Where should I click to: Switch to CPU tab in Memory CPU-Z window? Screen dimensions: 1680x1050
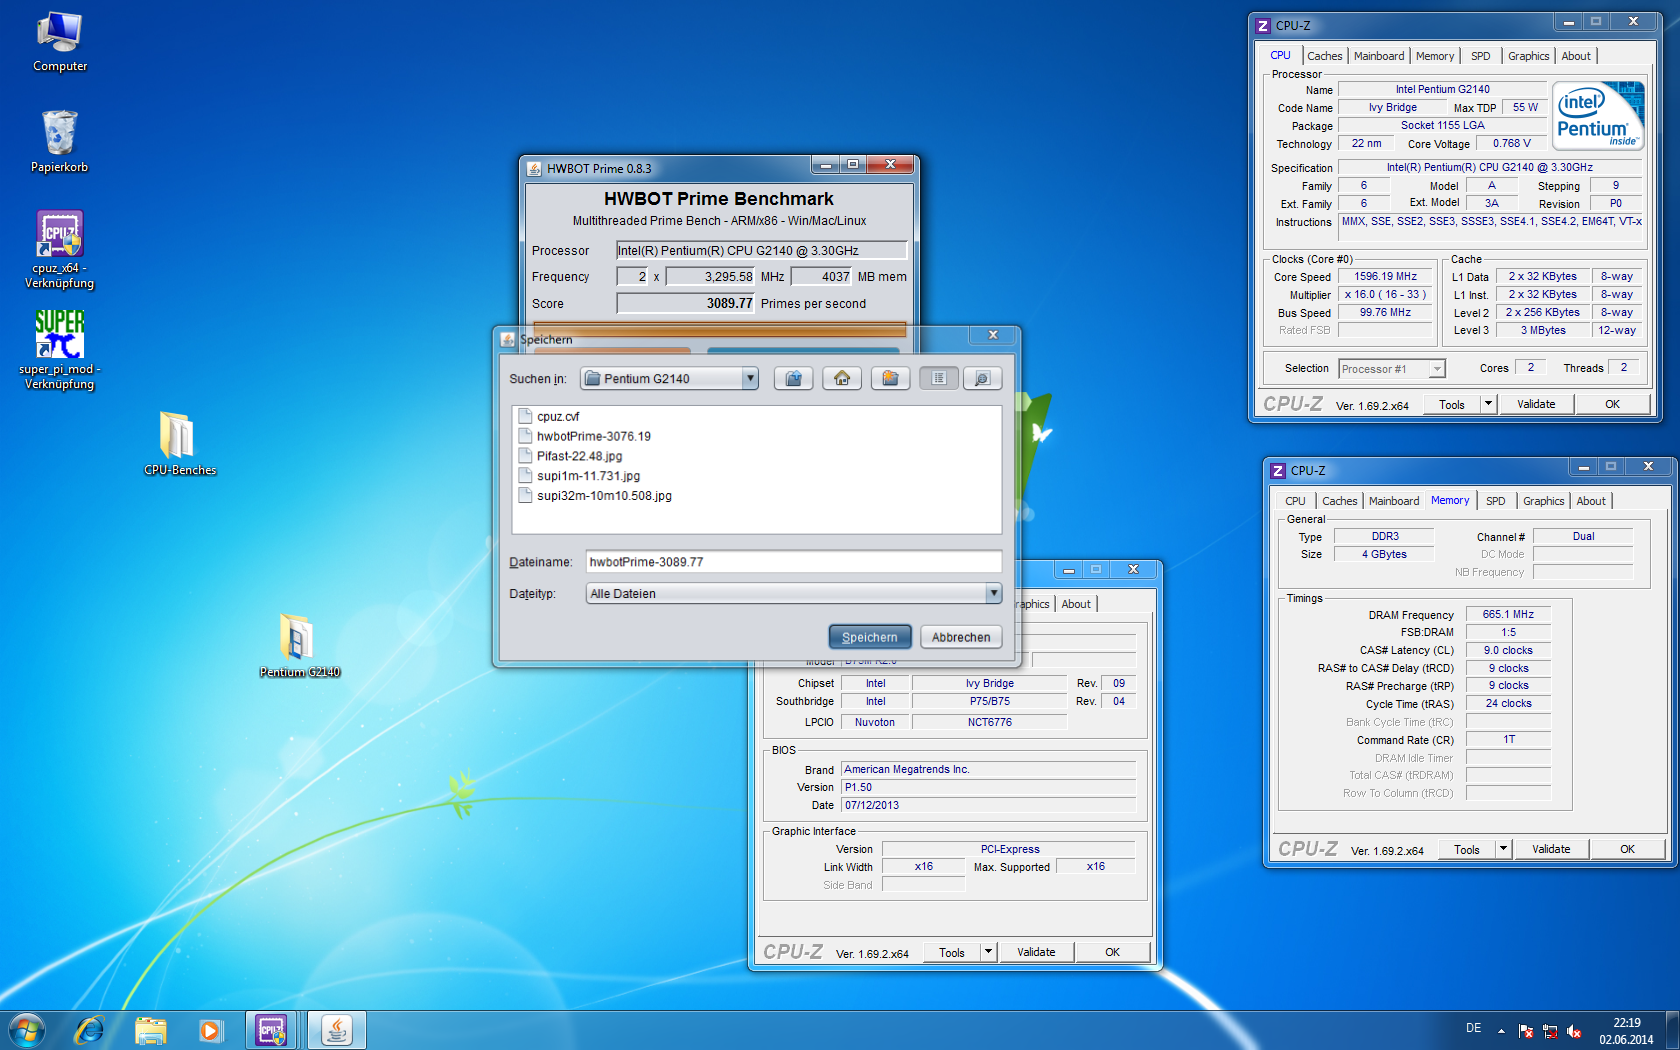point(1295,501)
